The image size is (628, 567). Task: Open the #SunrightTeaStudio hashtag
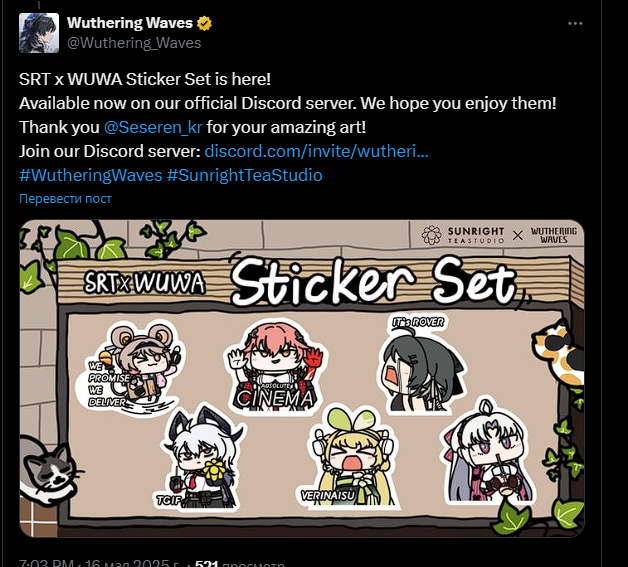coord(244,175)
